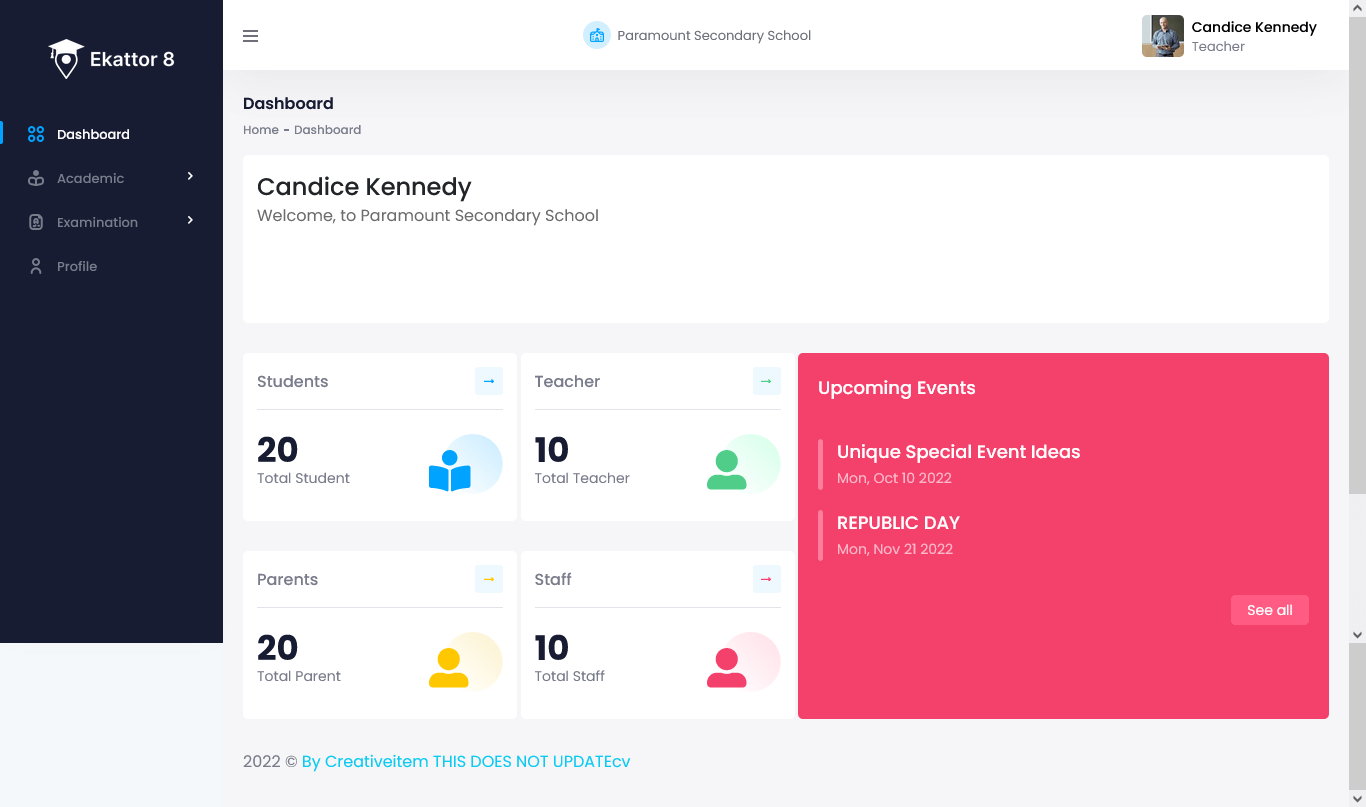Click the Ekattor 8 logo
Viewport: 1366px width, 807px height.
(x=111, y=58)
